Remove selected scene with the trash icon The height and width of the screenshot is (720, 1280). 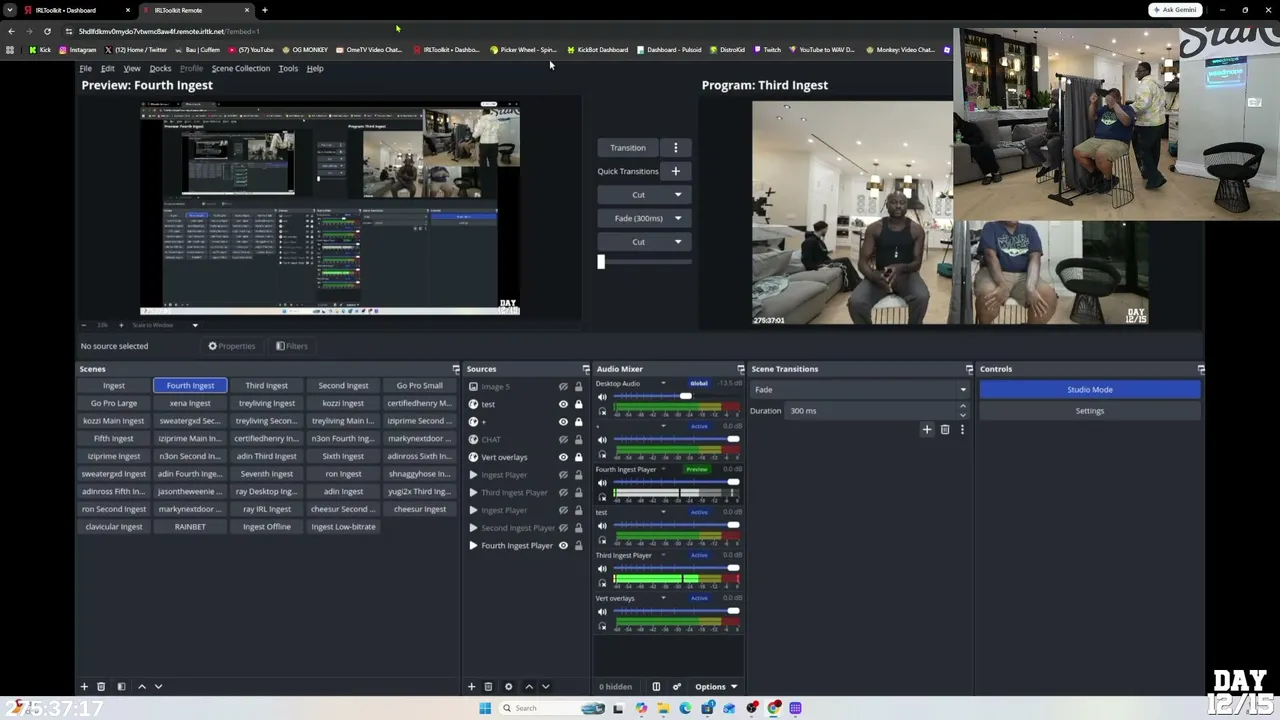click(x=101, y=687)
